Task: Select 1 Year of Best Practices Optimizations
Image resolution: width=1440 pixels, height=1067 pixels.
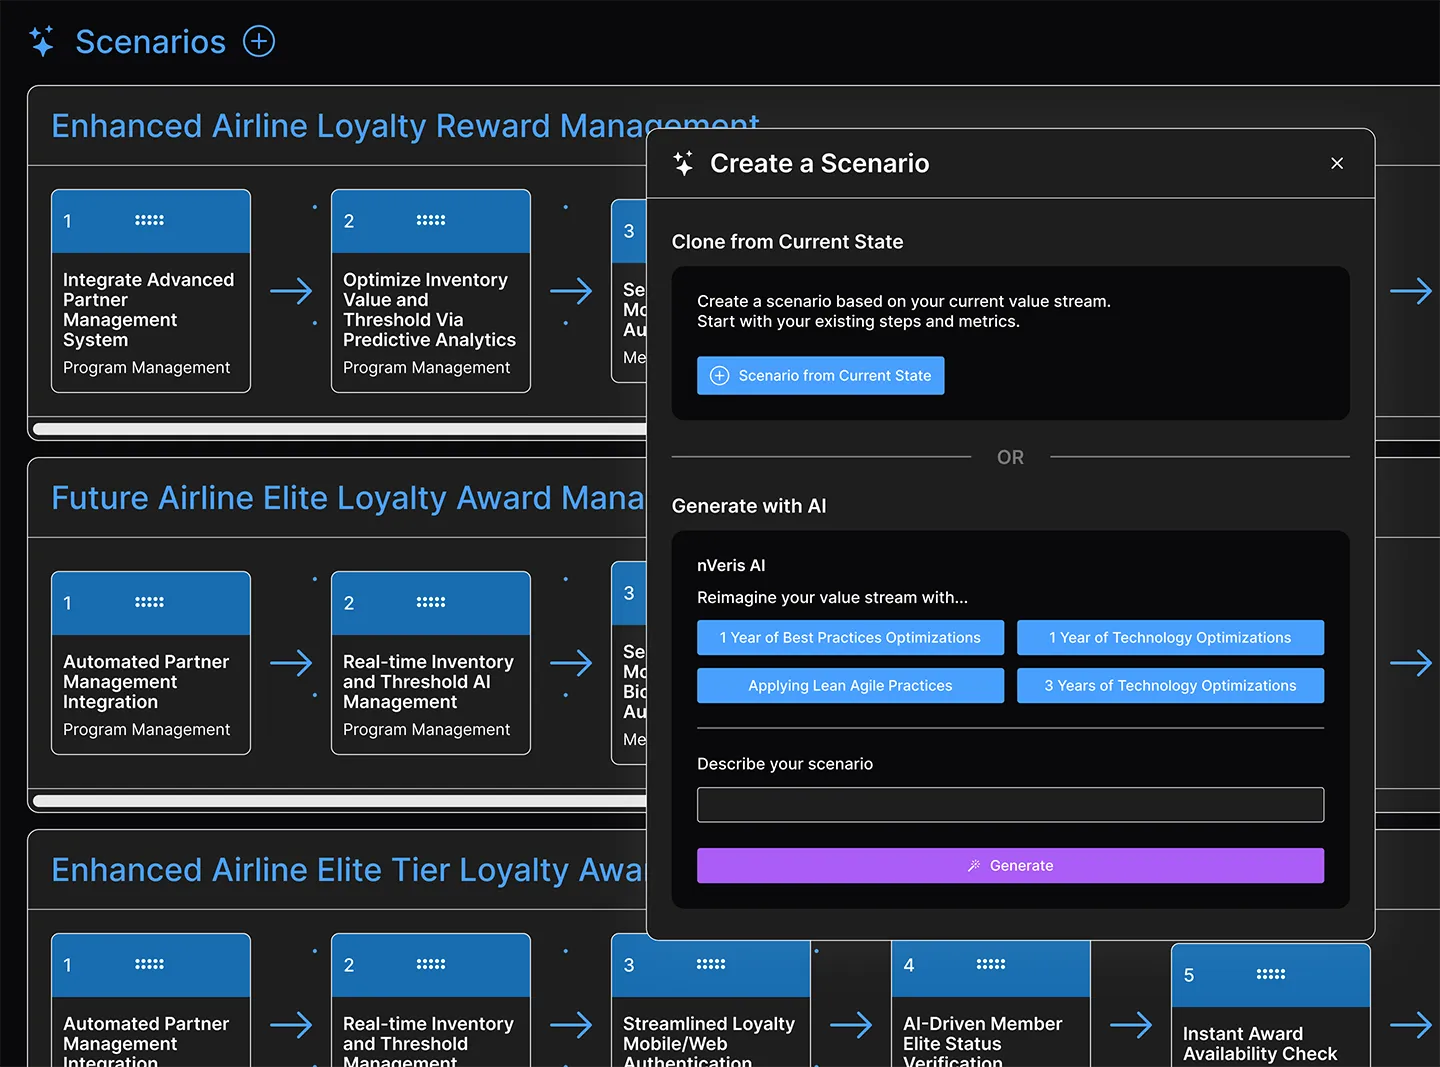Action: point(850,637)
